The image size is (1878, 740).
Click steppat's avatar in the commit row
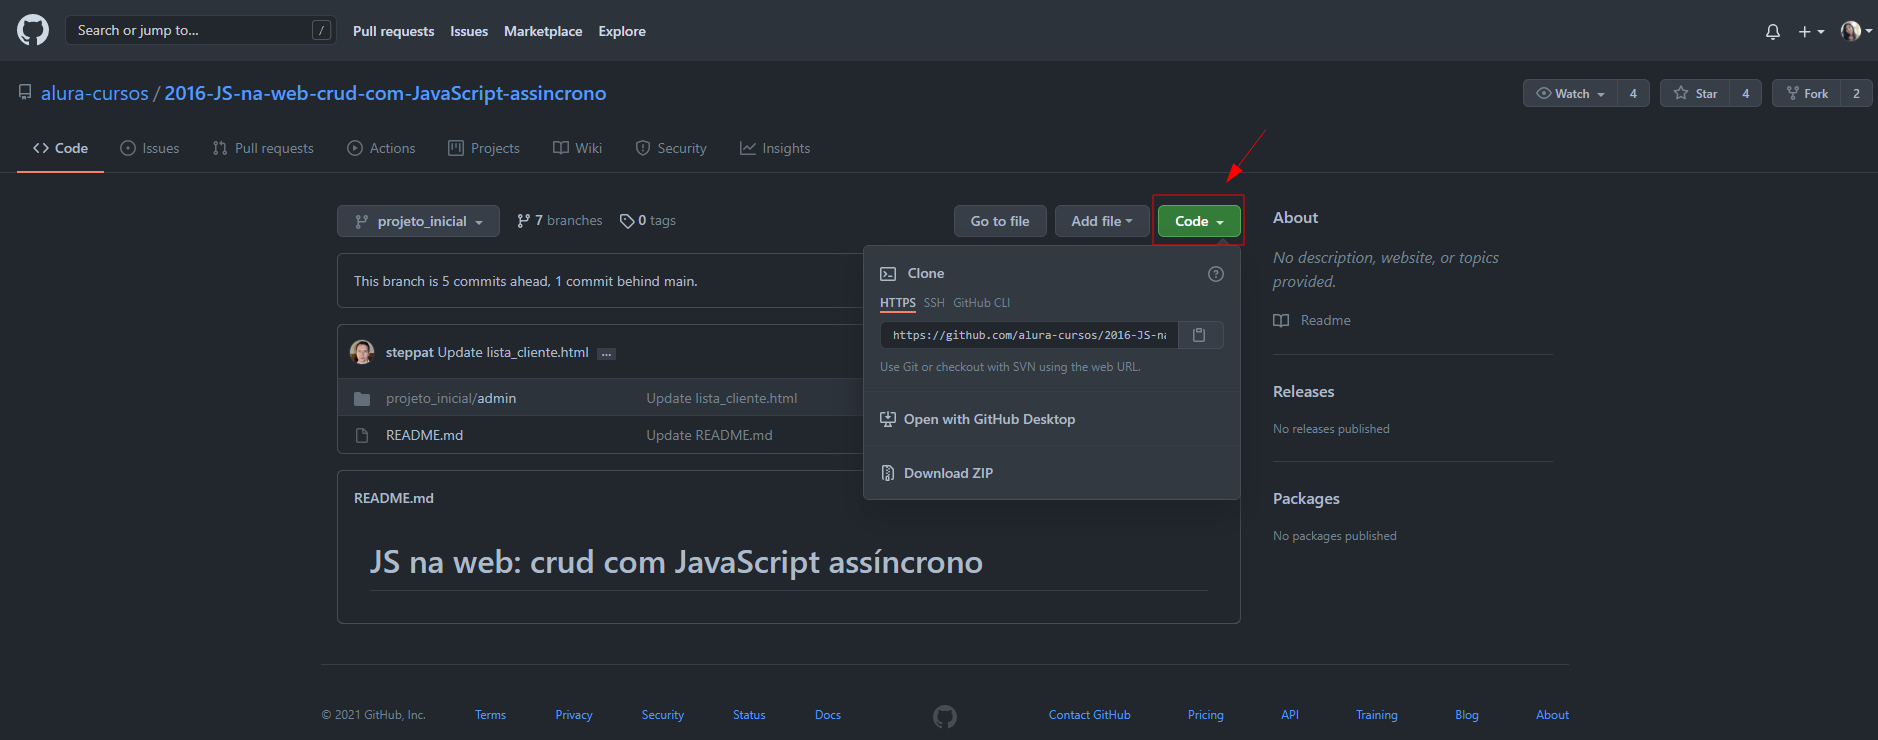362,352
